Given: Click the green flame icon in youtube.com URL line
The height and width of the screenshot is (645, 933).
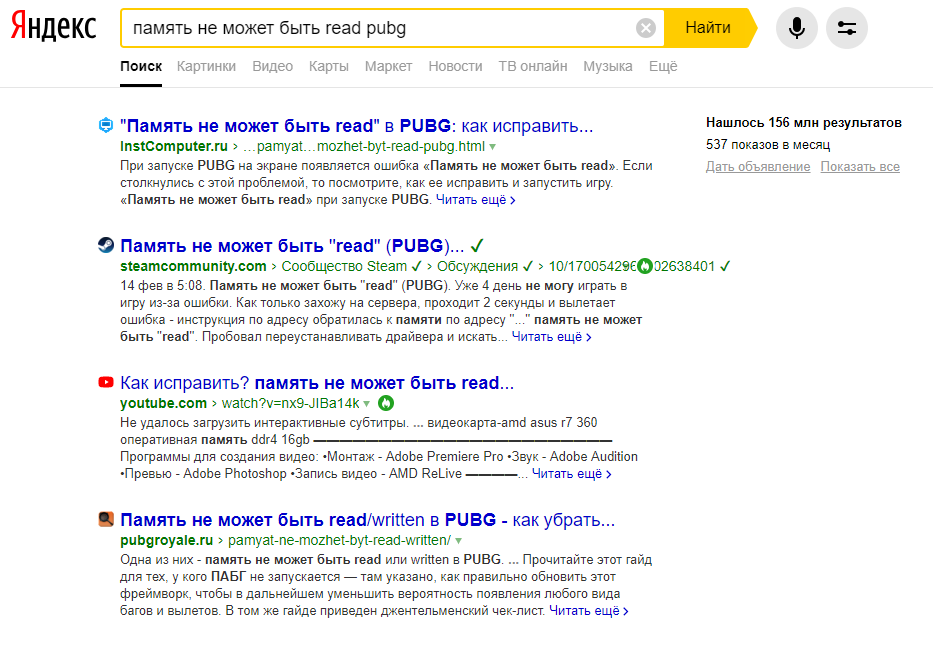Looking at the screenshot, I should 386,403.
